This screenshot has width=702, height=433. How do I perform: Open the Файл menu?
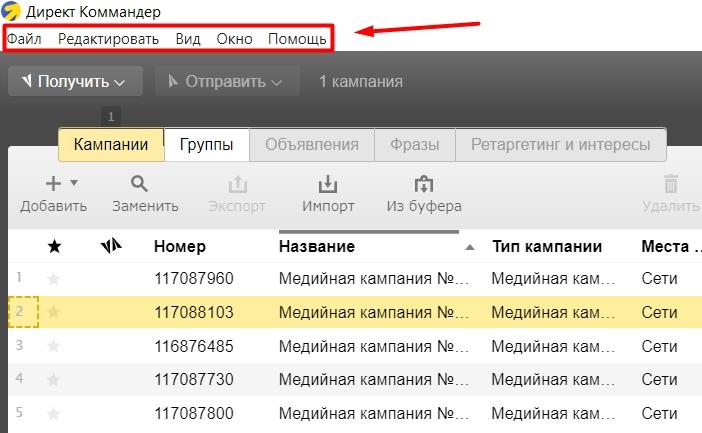(24, 39)
